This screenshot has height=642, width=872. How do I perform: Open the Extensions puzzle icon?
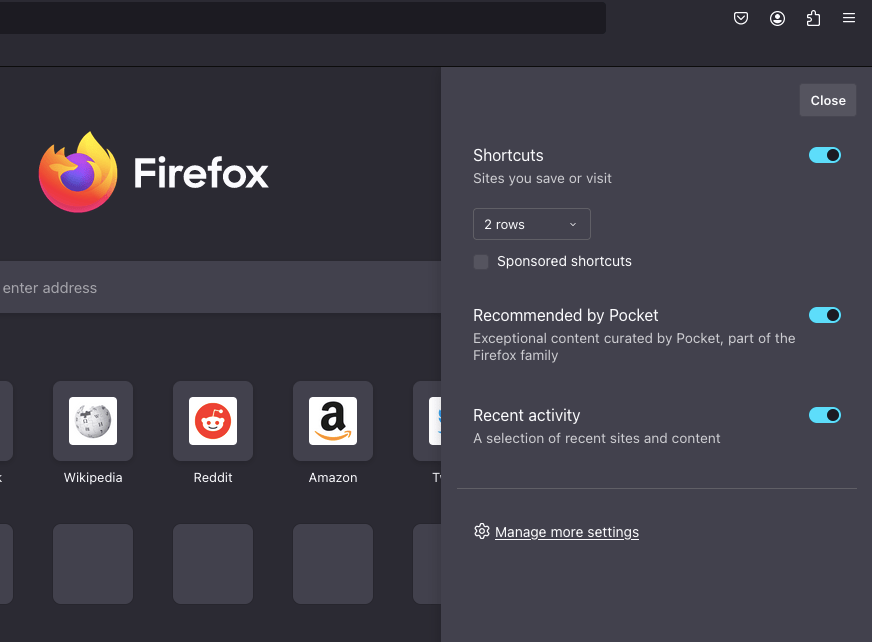click(x=813, y=18)
